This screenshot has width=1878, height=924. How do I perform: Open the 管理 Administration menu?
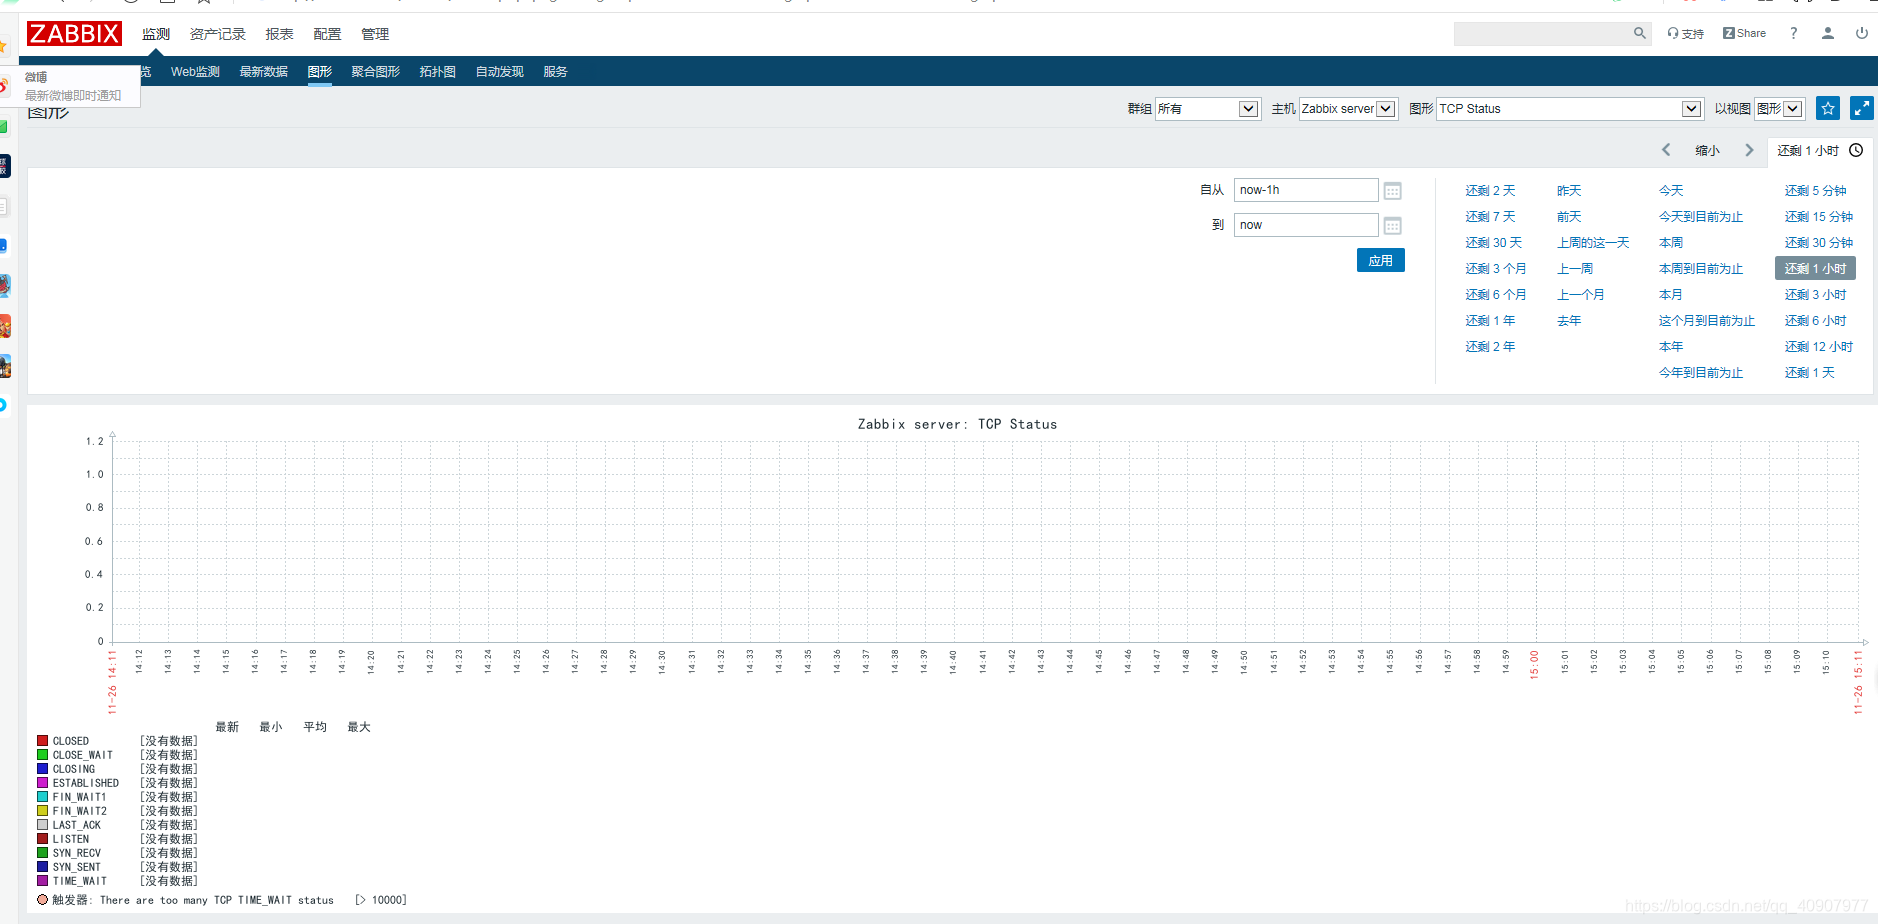pos(375,34)
